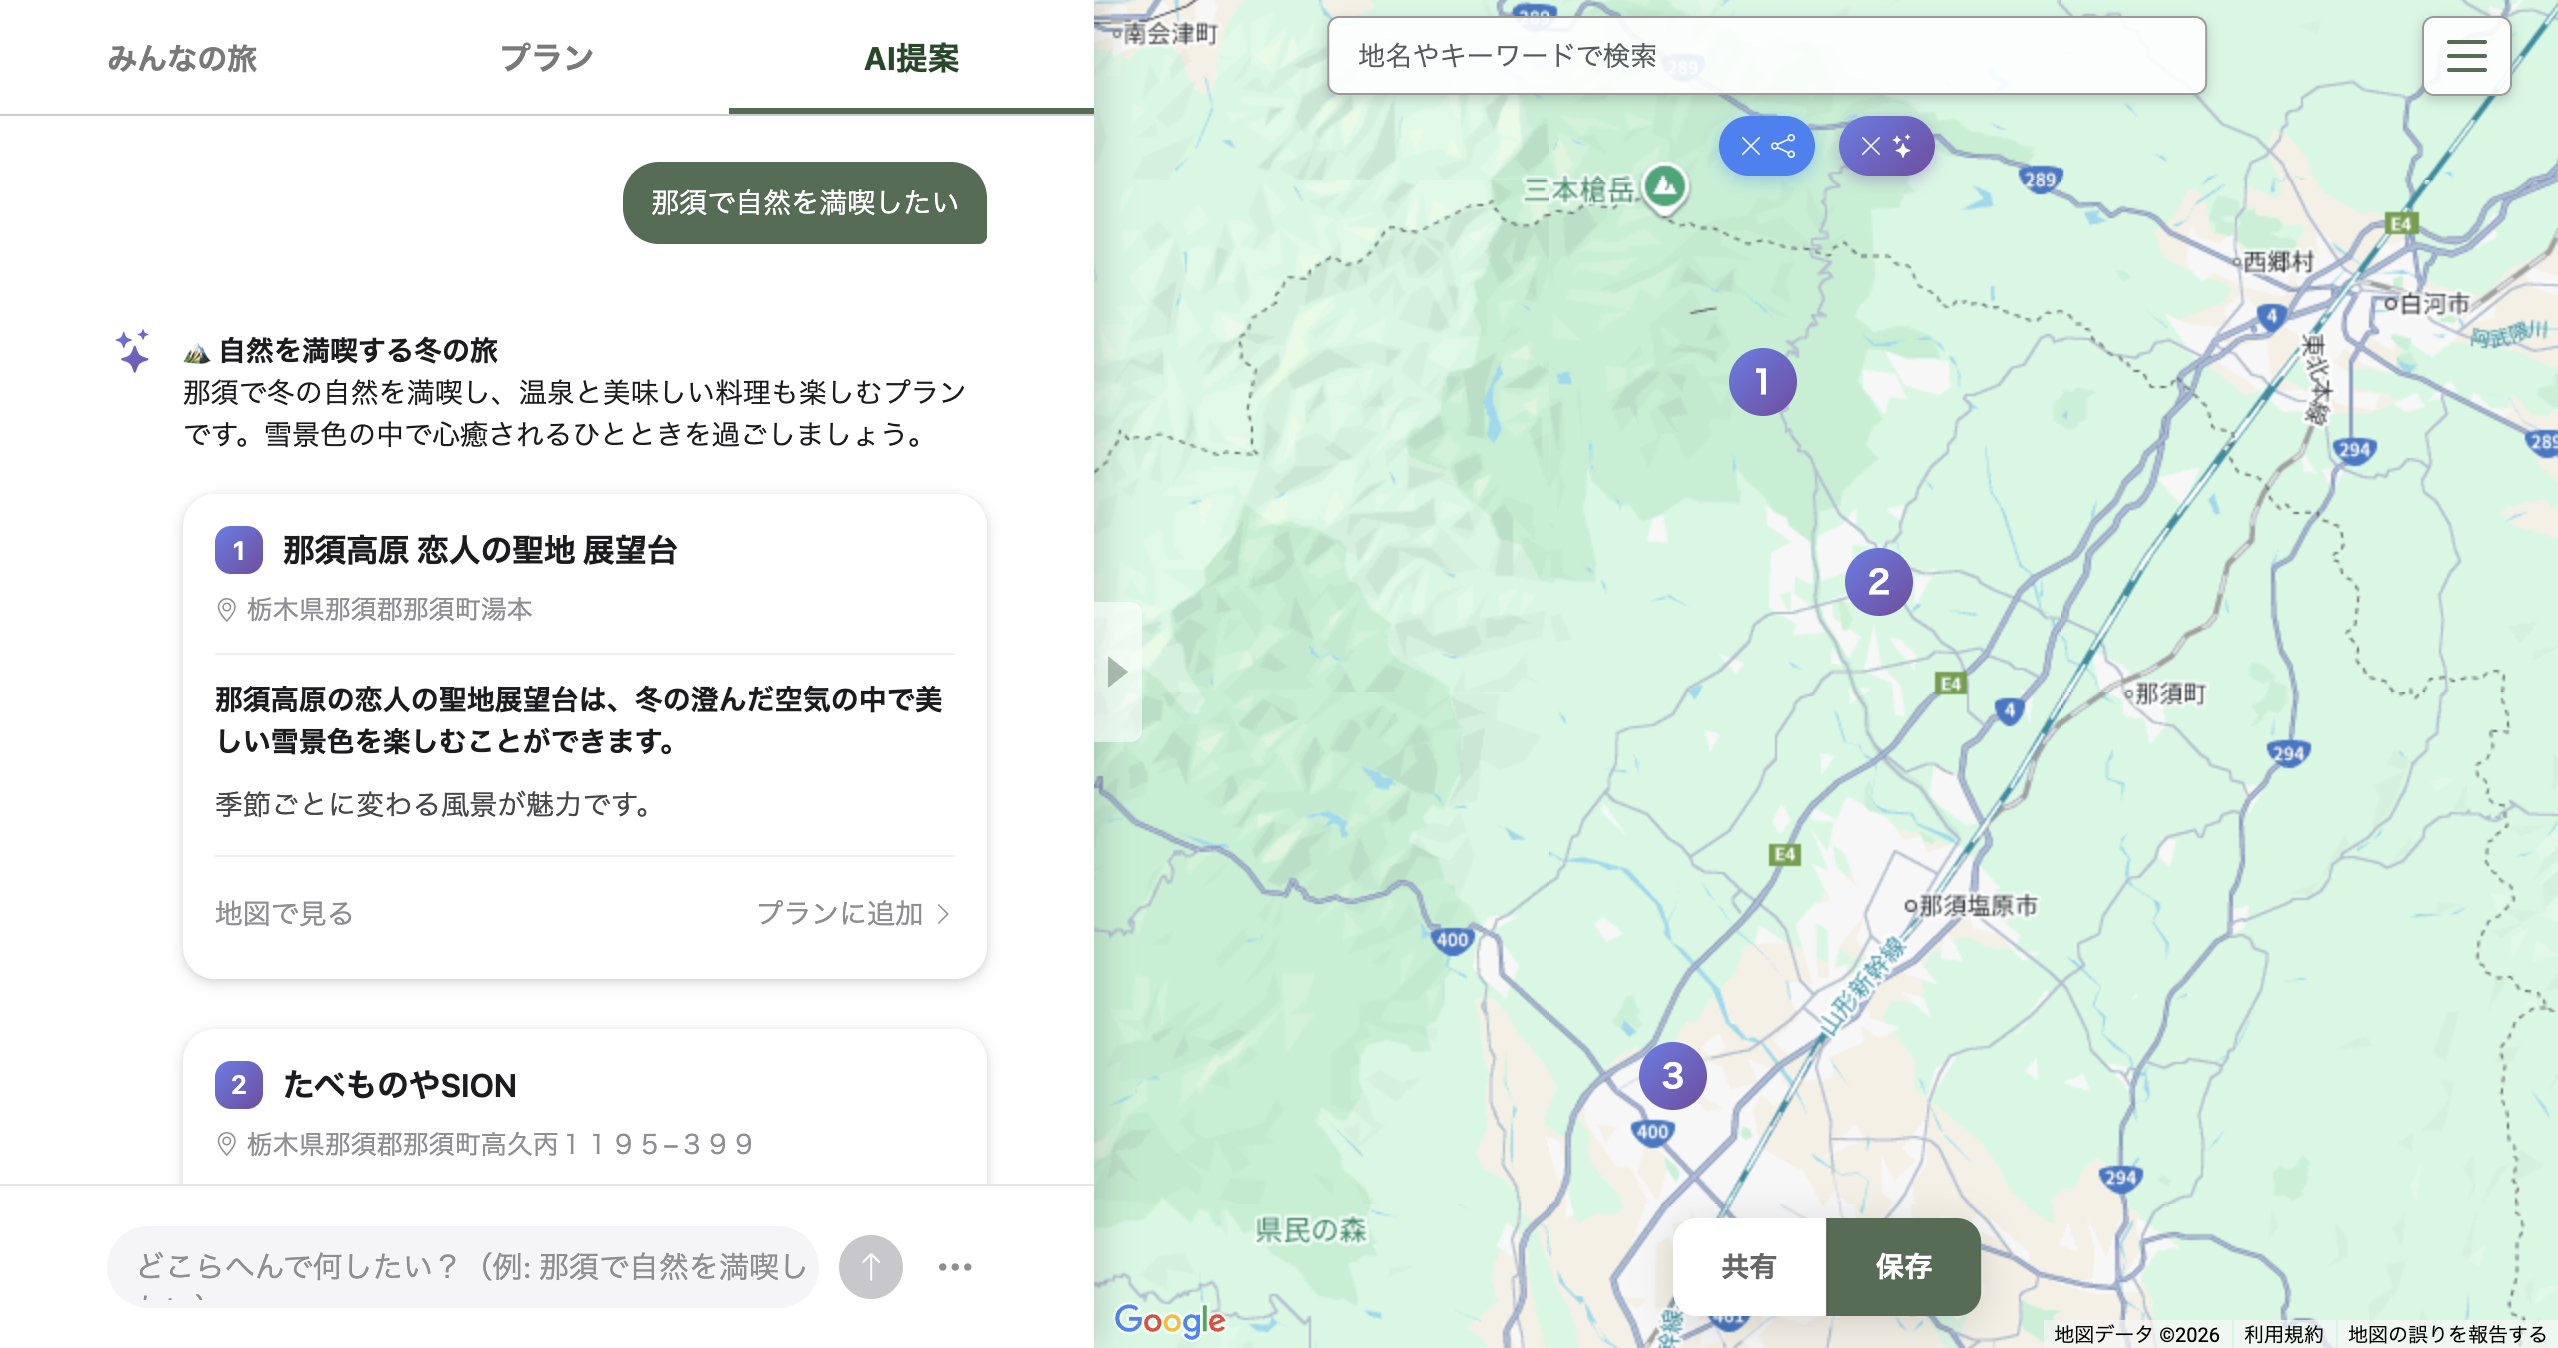Viewport: 2558px width, 1348px height.
Task: Select map marker 3 near route 400
Action: (x=1671, y=1075)
